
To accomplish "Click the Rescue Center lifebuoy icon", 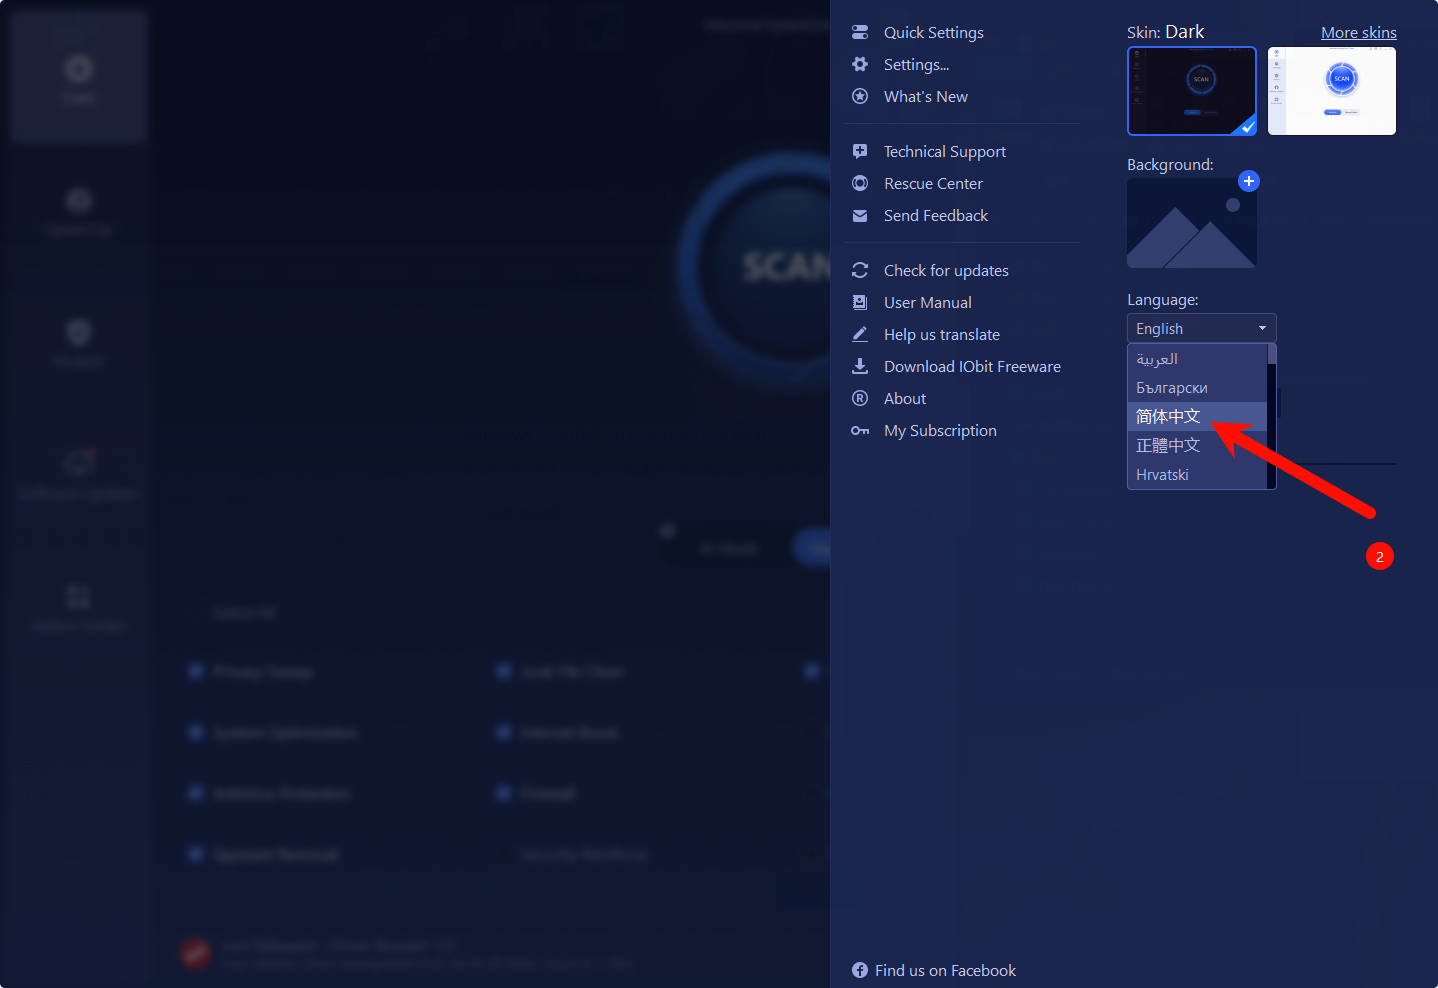I will (860, 184).
